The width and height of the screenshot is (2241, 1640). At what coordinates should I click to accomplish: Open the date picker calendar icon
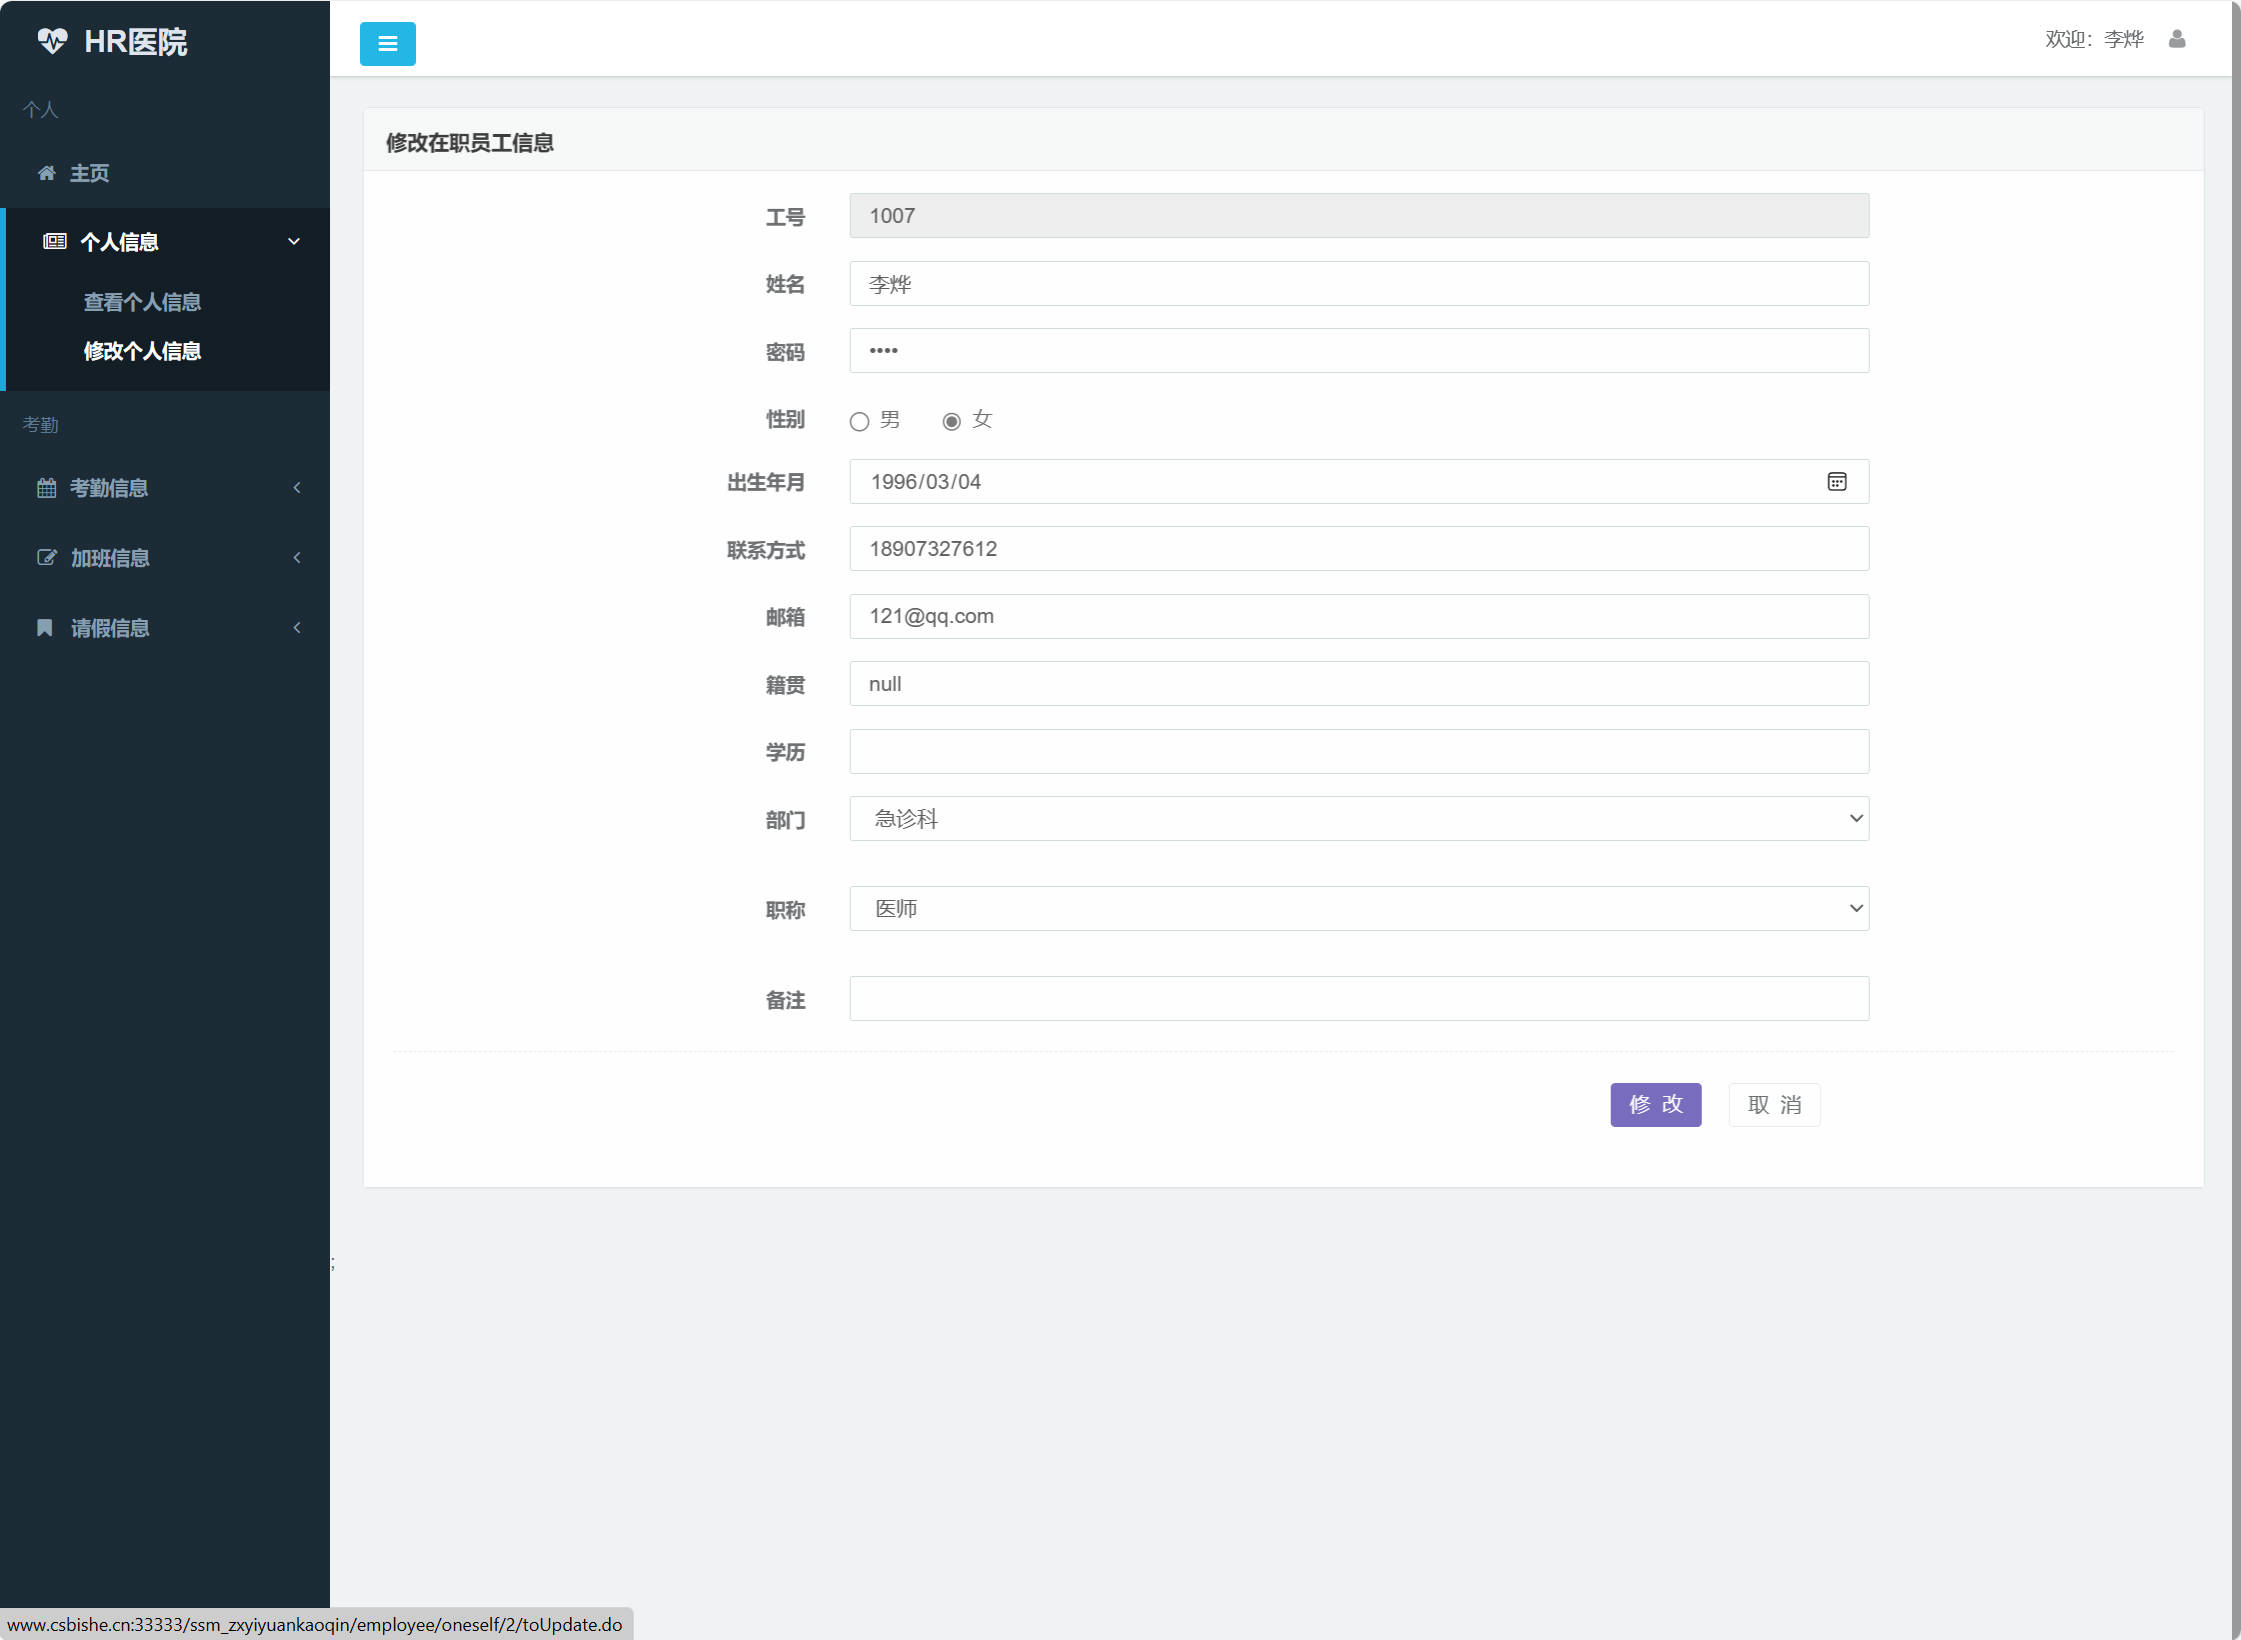coord(1836,482)
